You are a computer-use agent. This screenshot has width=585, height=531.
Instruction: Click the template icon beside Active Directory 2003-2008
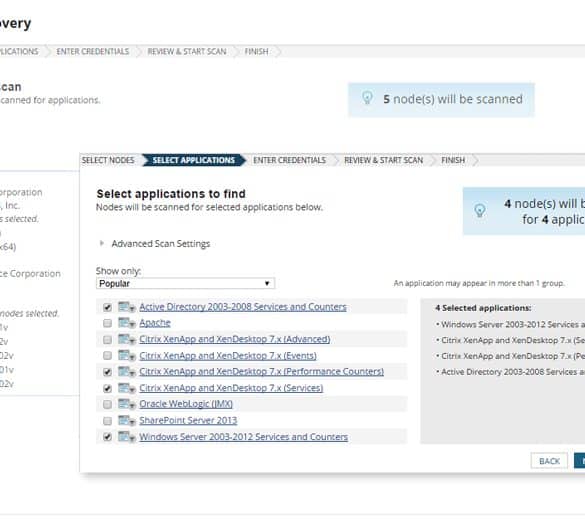click(126, 307)
